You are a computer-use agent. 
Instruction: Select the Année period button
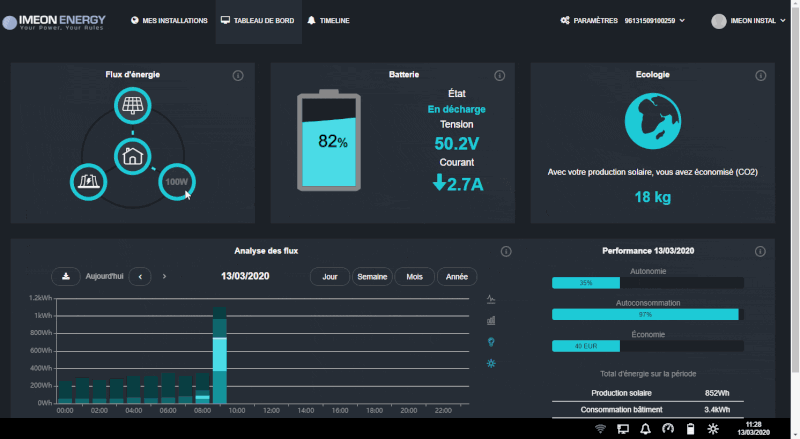tap(457, 276)
